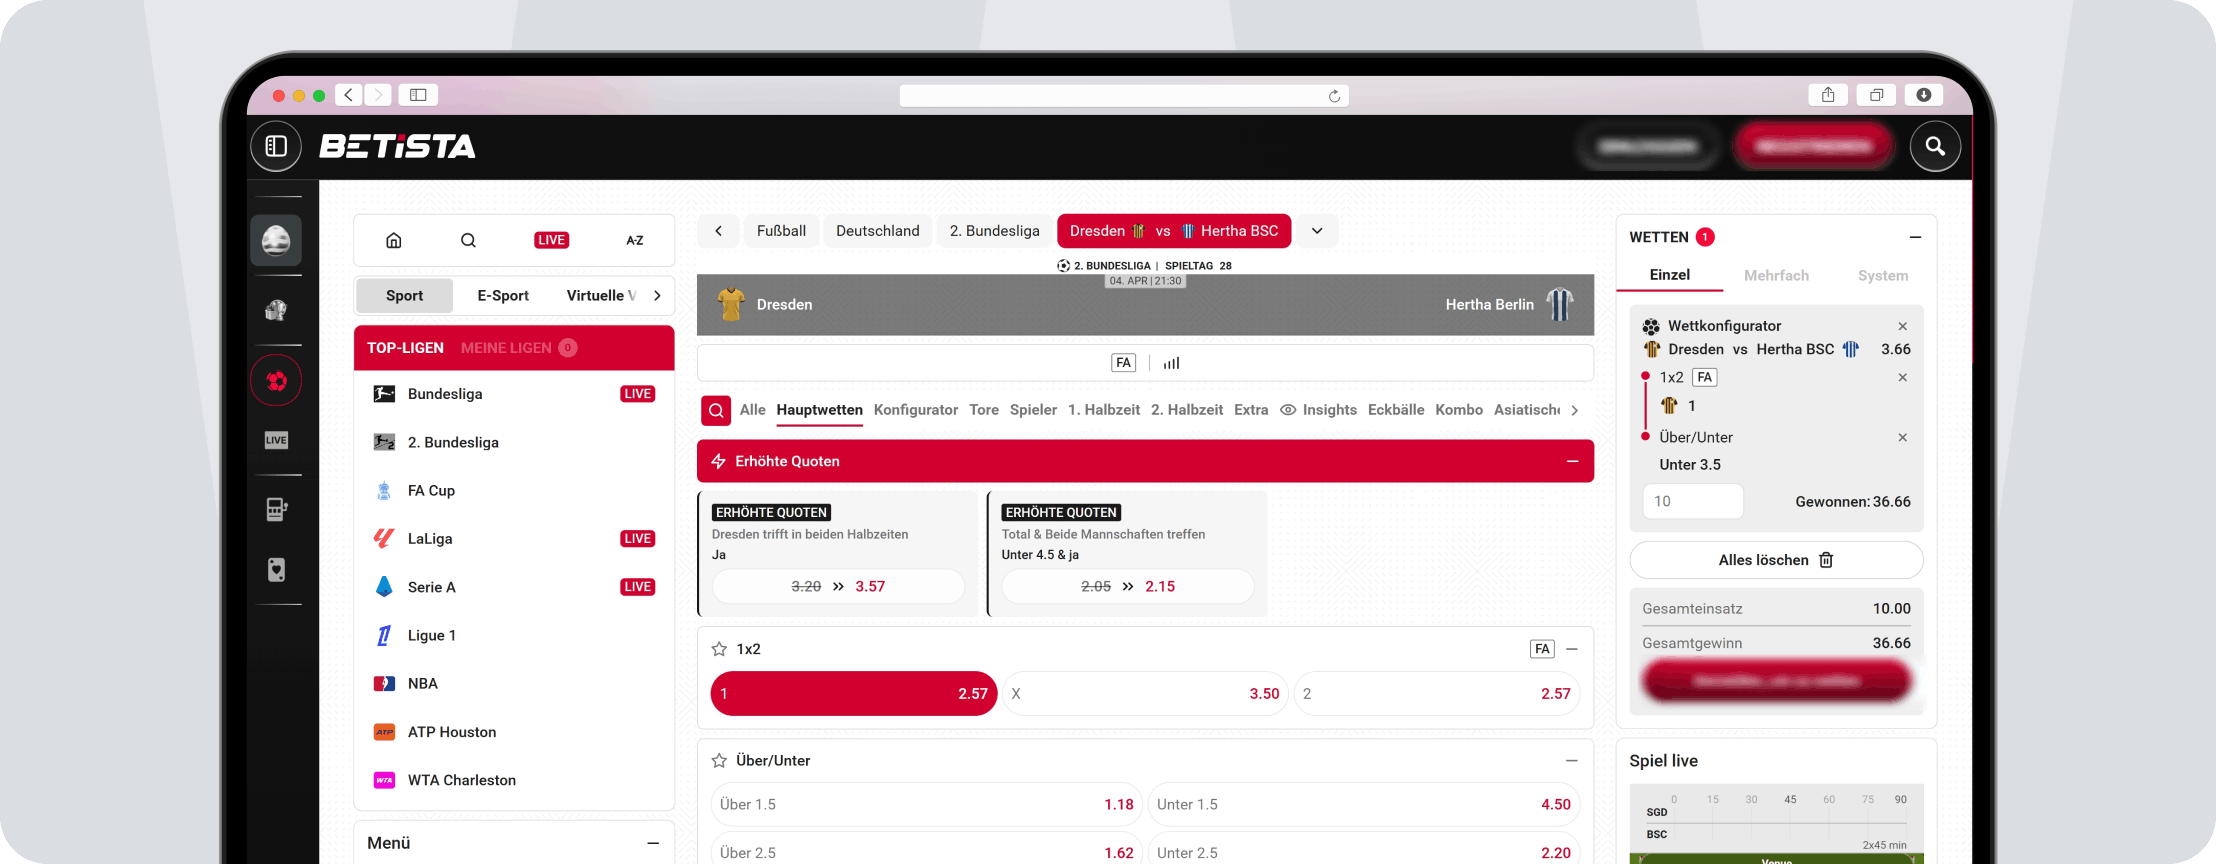Screen dimensions: 2216x864
Task: Select Über 1.5 at 1.18
Action: [926, 804]
